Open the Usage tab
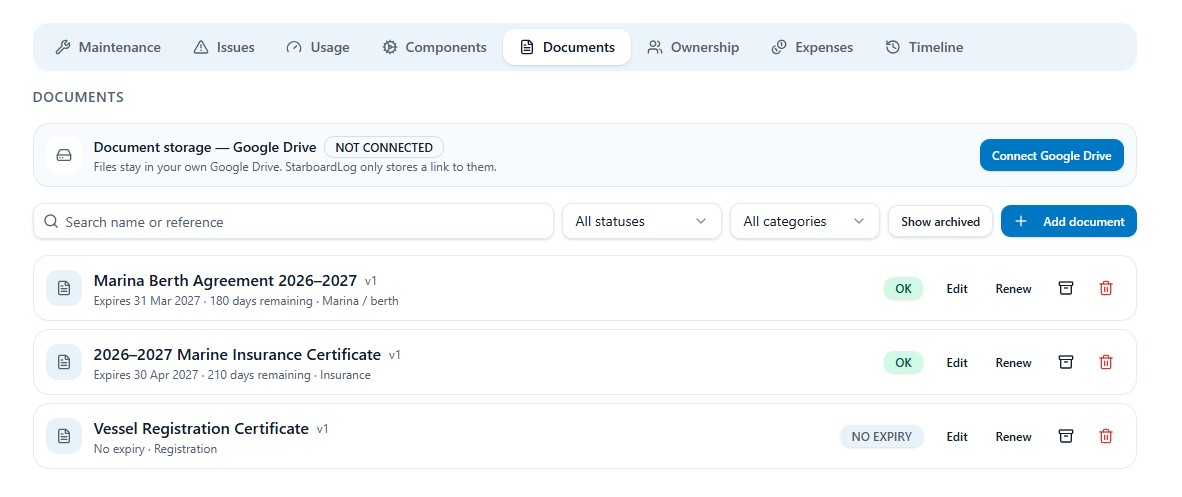Viewport: 1182px width, 497px height. click(x=317, y=48)
